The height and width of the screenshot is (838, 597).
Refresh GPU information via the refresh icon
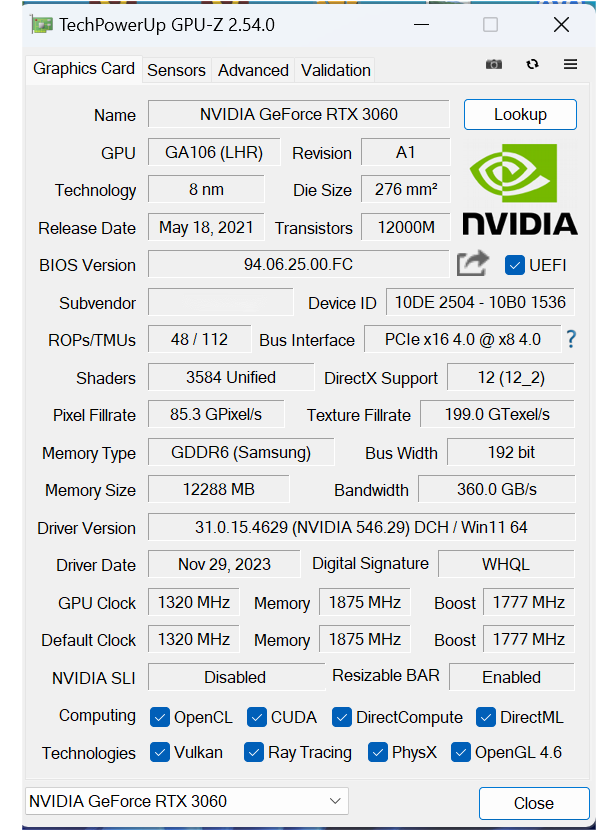(531, 64)
